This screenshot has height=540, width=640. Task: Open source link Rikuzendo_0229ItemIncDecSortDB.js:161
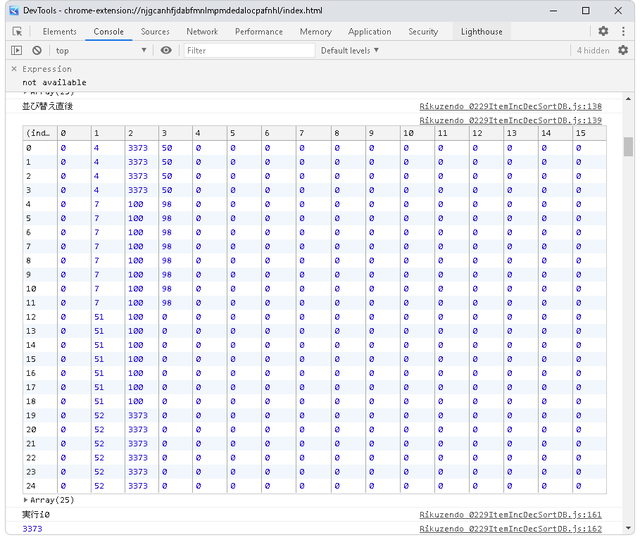pyautogui.click(x=510, y=515)
